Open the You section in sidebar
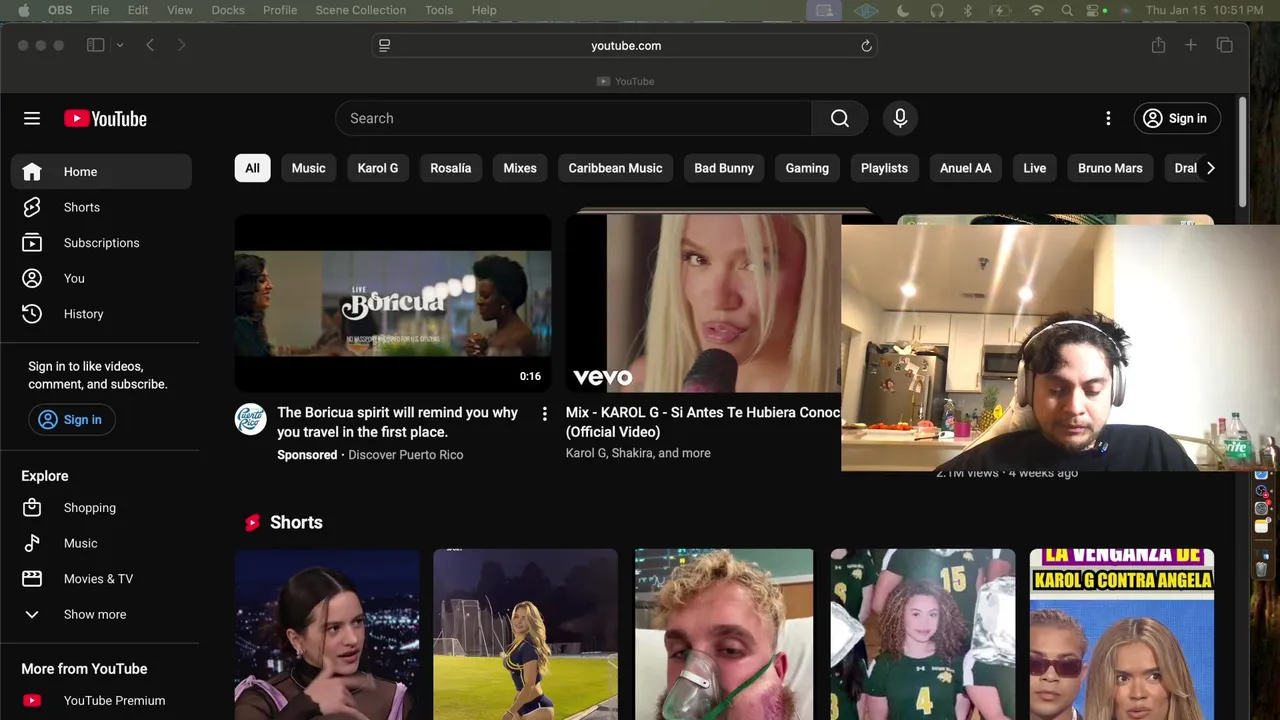The image size is (1280, 720). click(101, 278)
